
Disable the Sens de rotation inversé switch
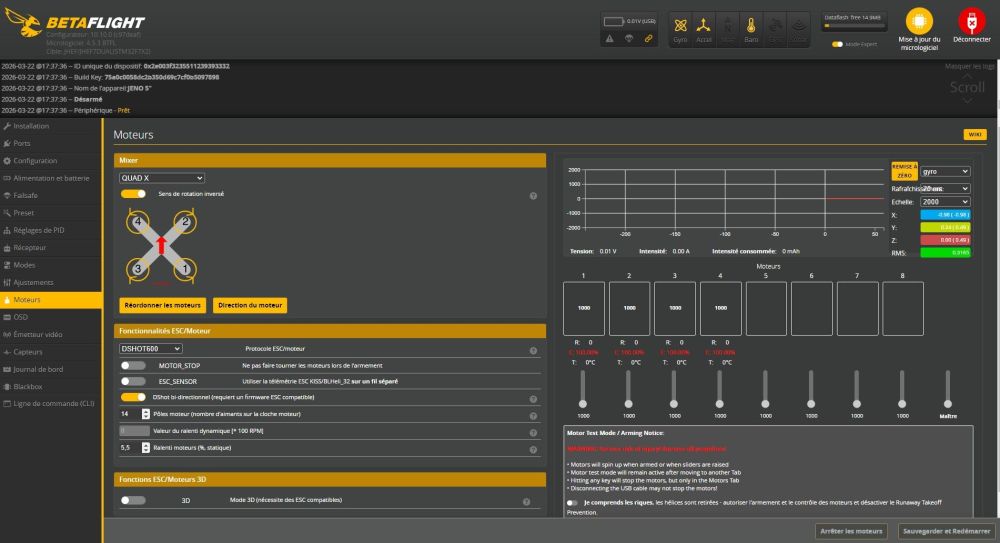134,194
